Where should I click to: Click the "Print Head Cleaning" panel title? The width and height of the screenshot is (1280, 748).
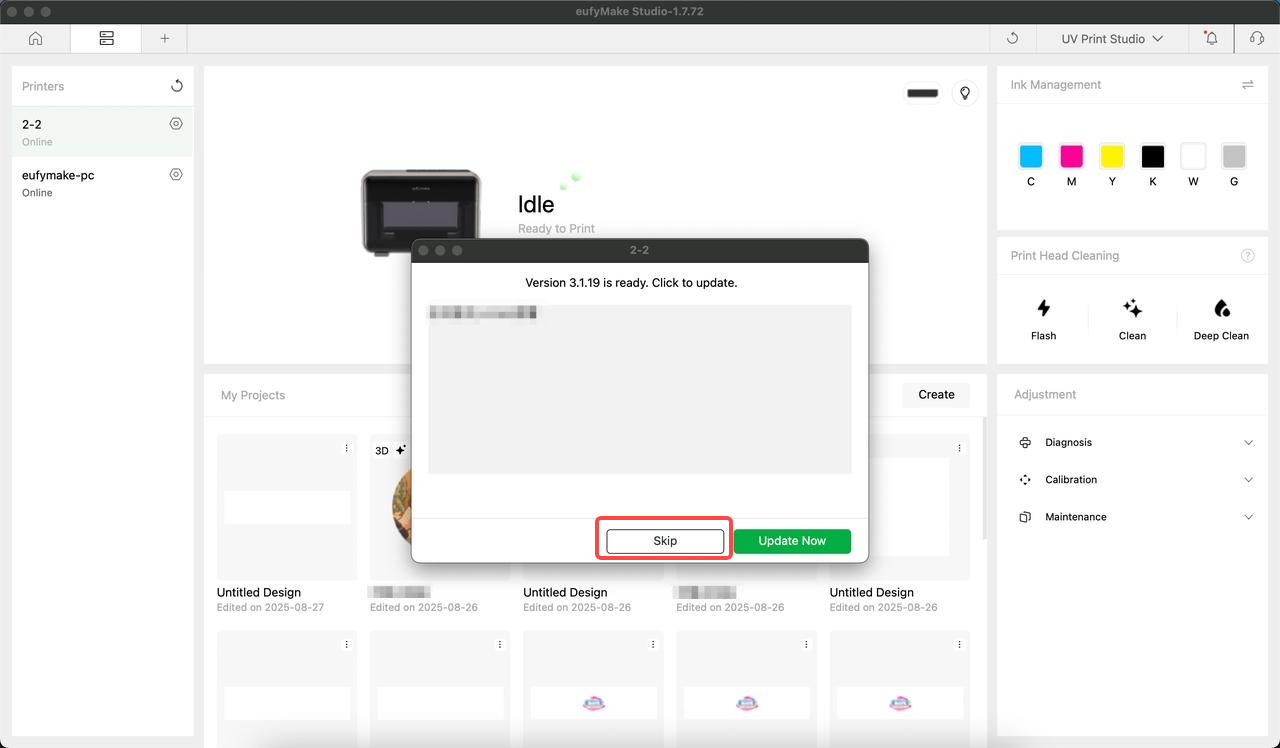pos(1065,256)
